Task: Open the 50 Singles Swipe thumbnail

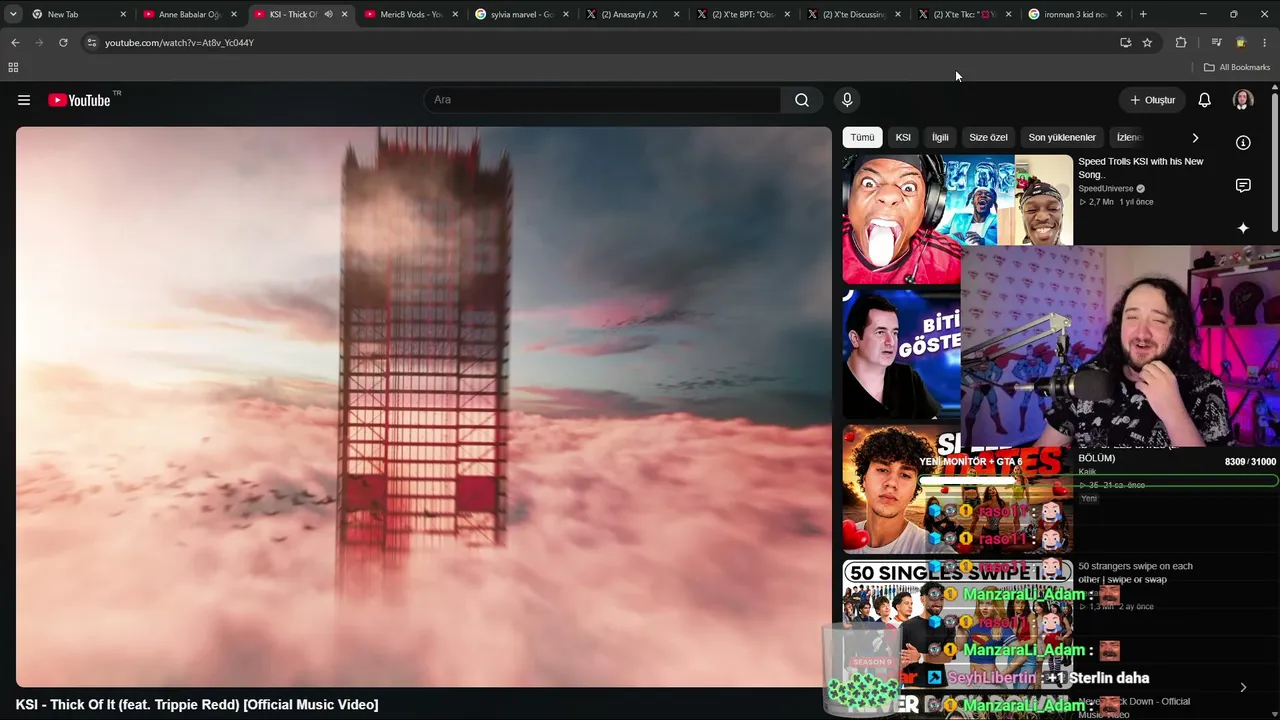Action: tap(957, 624)
